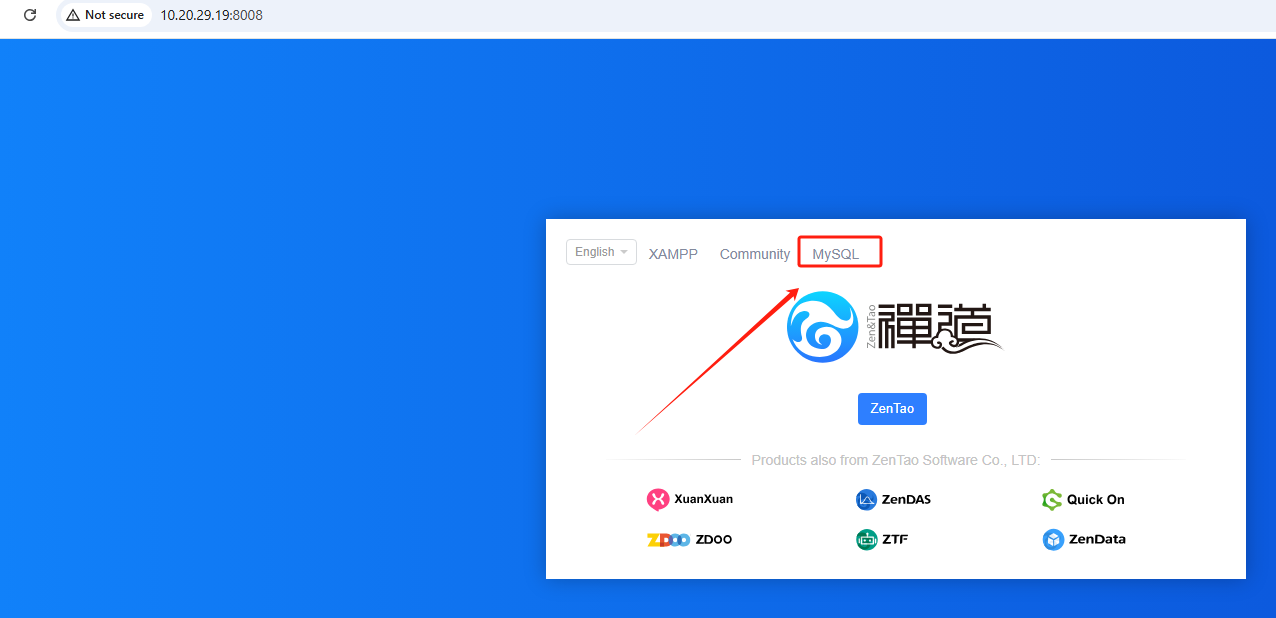Click the Not secure warning badge
The width and height of the screenshot is (1276, 618).
[105, 15]
